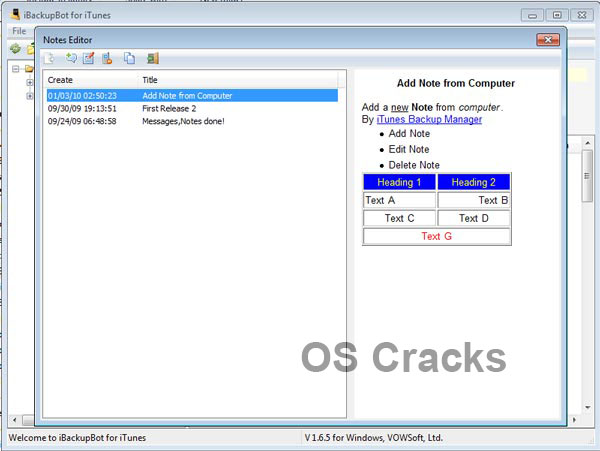Select the 'Messages,Notes done!' note
The width and height of the screenshot is (600, 451).
183,121
